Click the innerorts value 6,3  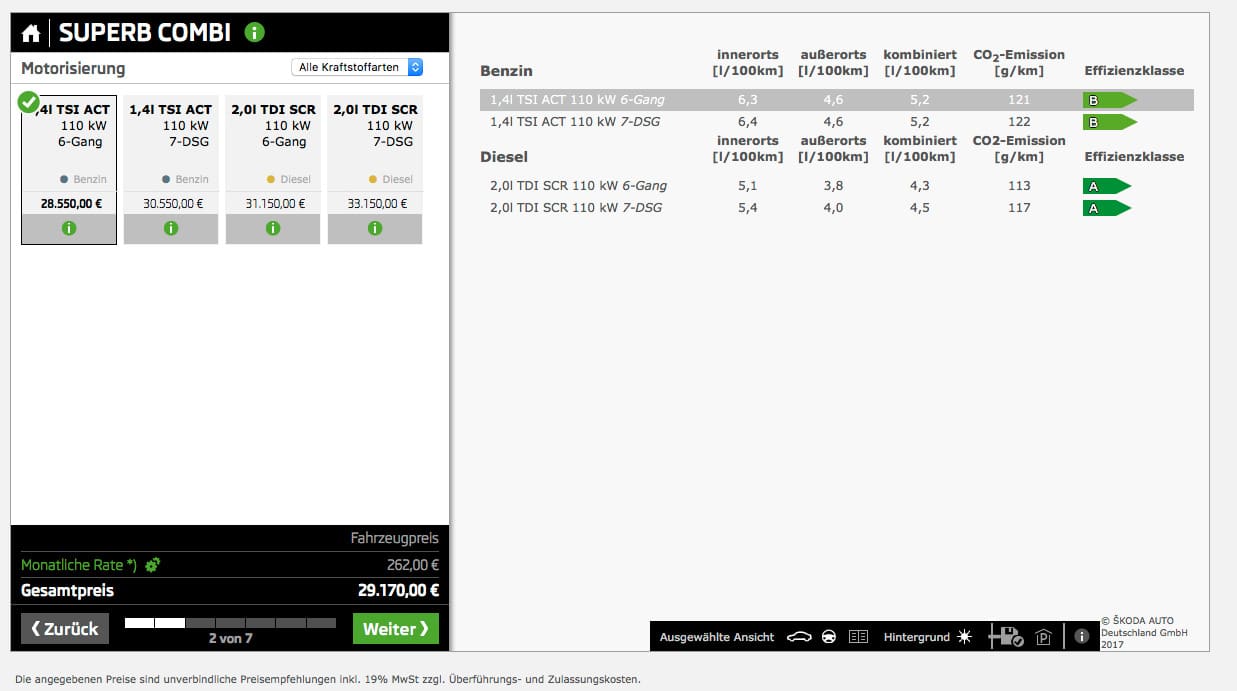point(747,100)
